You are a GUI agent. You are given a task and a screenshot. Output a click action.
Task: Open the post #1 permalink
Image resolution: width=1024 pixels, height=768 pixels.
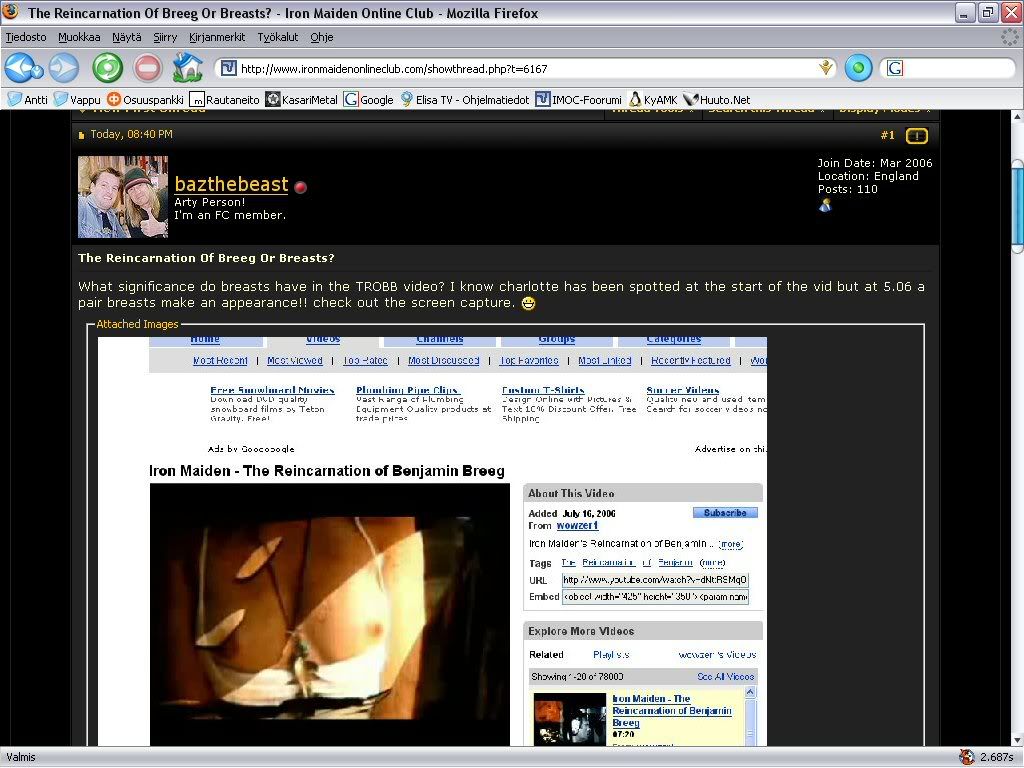(887, 135)
